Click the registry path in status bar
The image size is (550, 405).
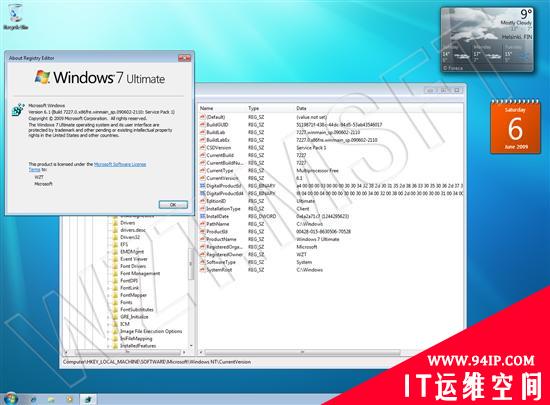(x=157, y=362)
